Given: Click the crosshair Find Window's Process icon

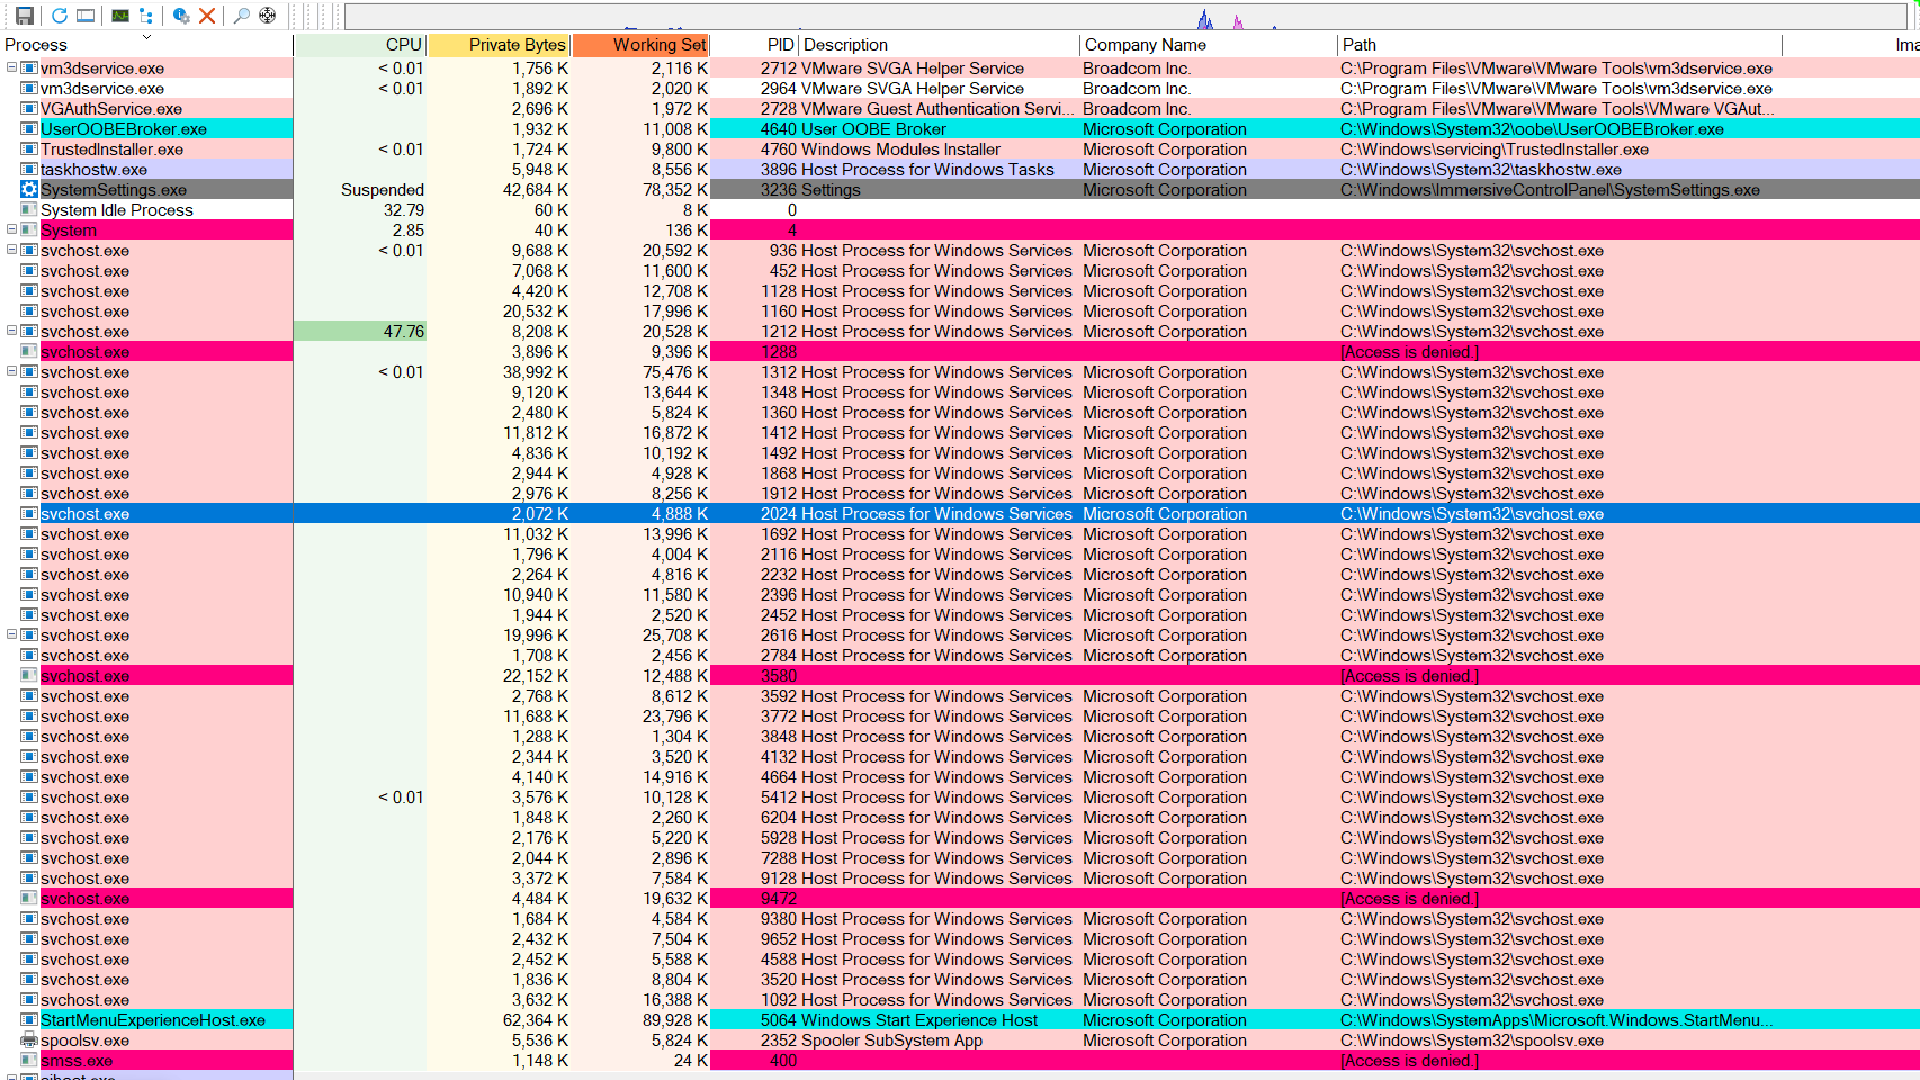Looking at the screenshot, I should [267, 15].
